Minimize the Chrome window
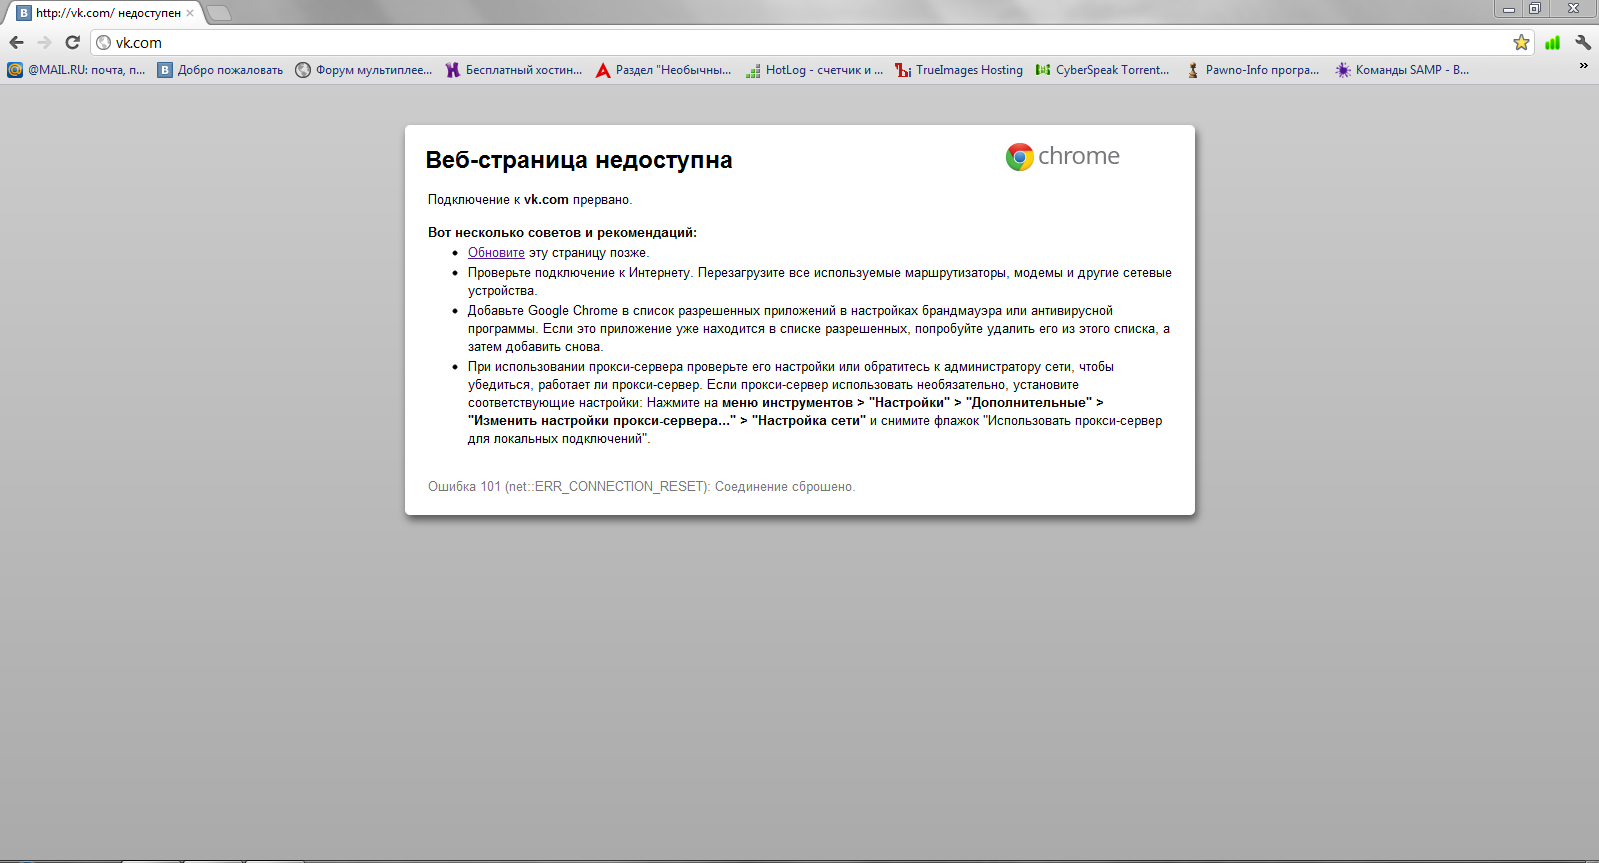Screen dimensions: 1599x863 1509,9
